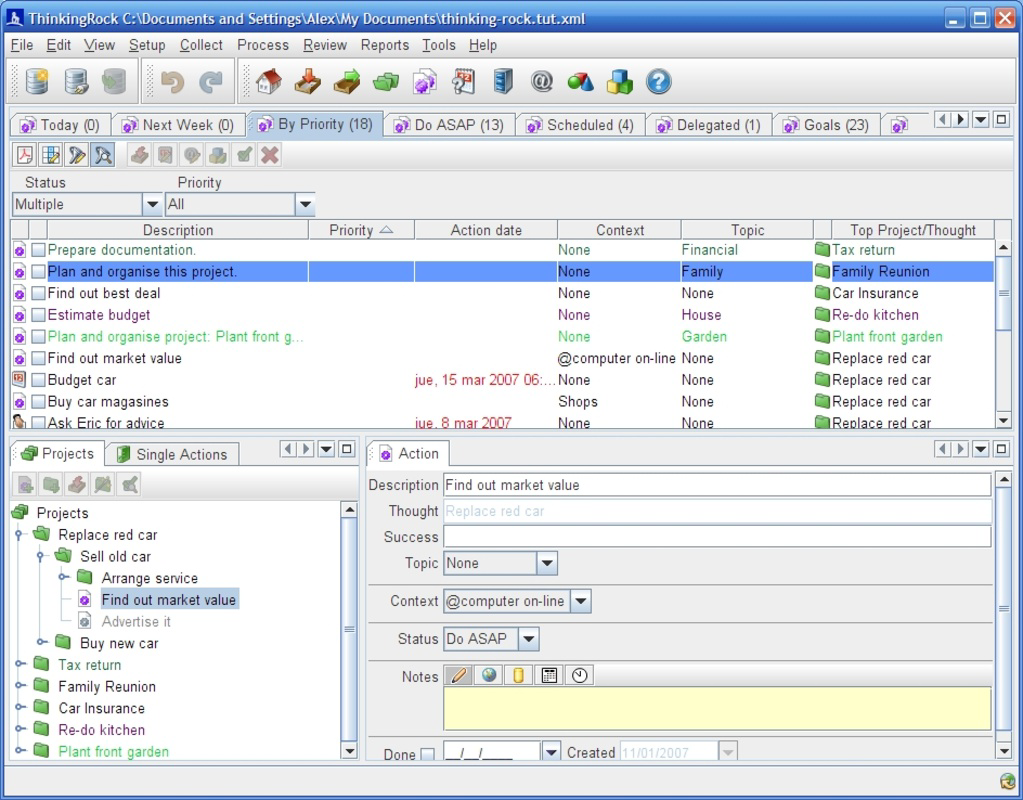Click the spreadsheet export icon below the tabs

pos(52,154)
